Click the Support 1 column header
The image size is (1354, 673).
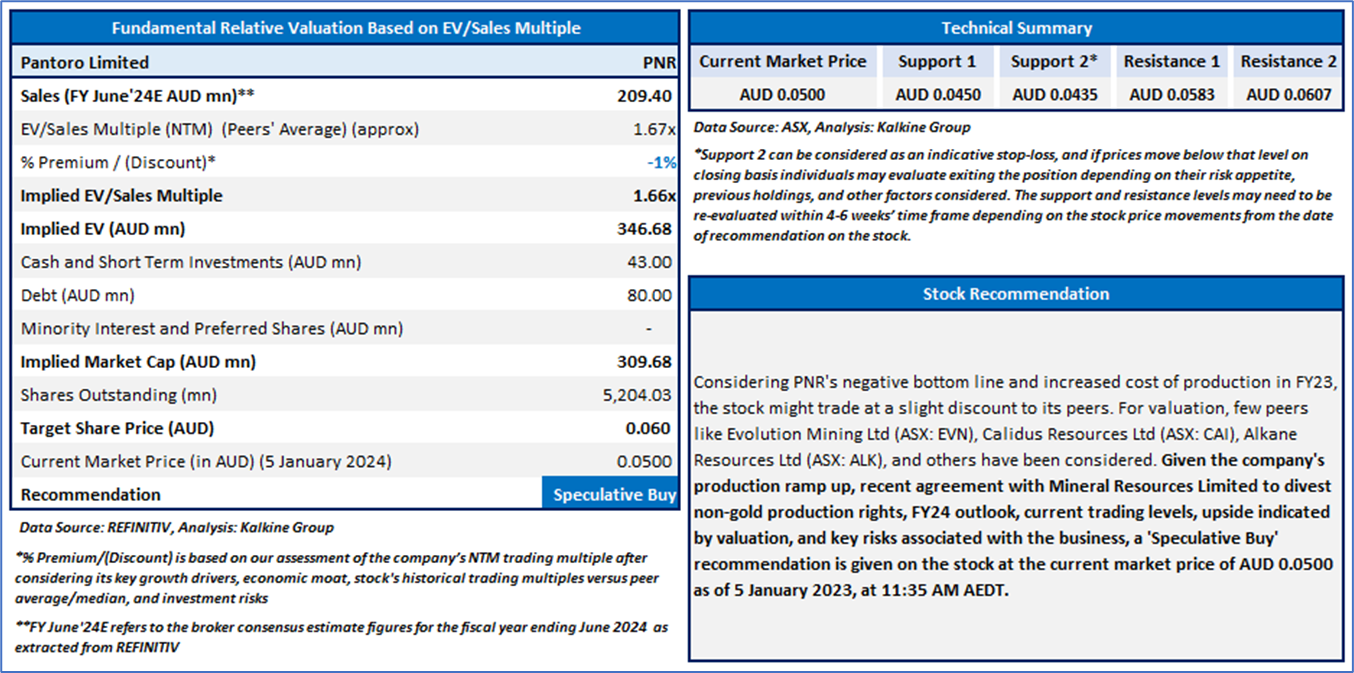click(937, 62)
